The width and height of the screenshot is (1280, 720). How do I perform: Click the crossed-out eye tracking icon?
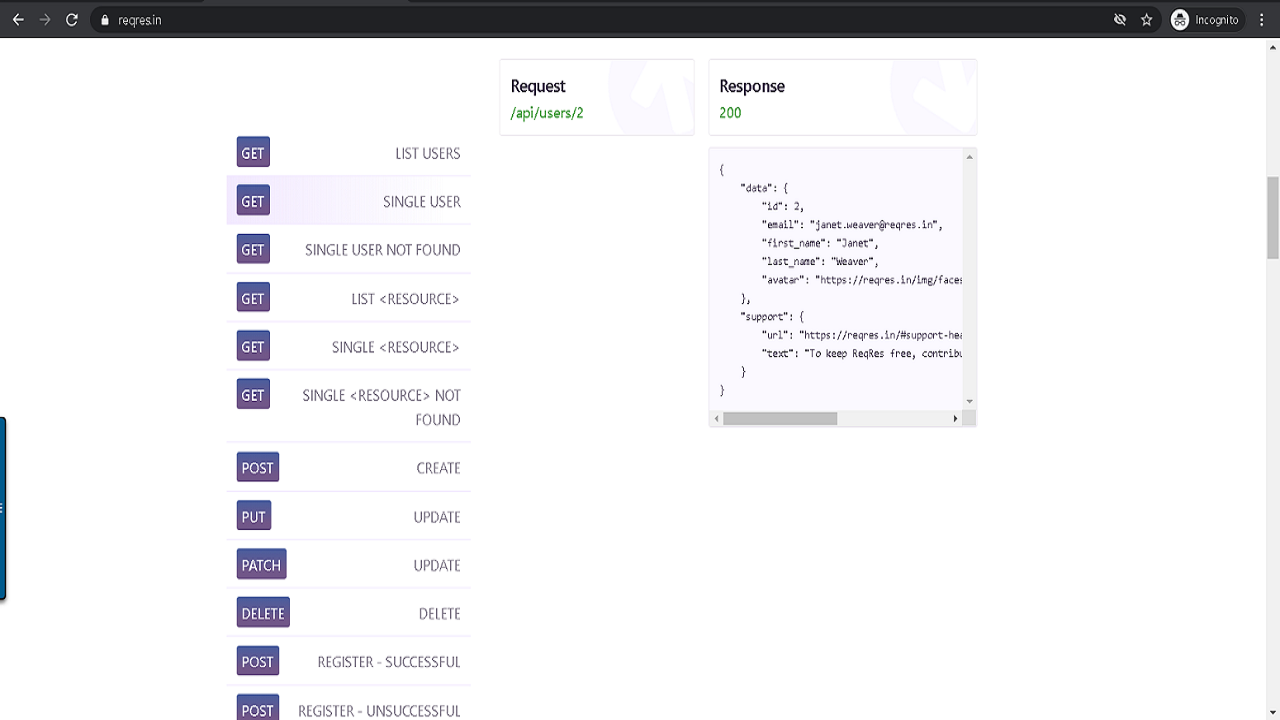click(x=1120, y=20)
